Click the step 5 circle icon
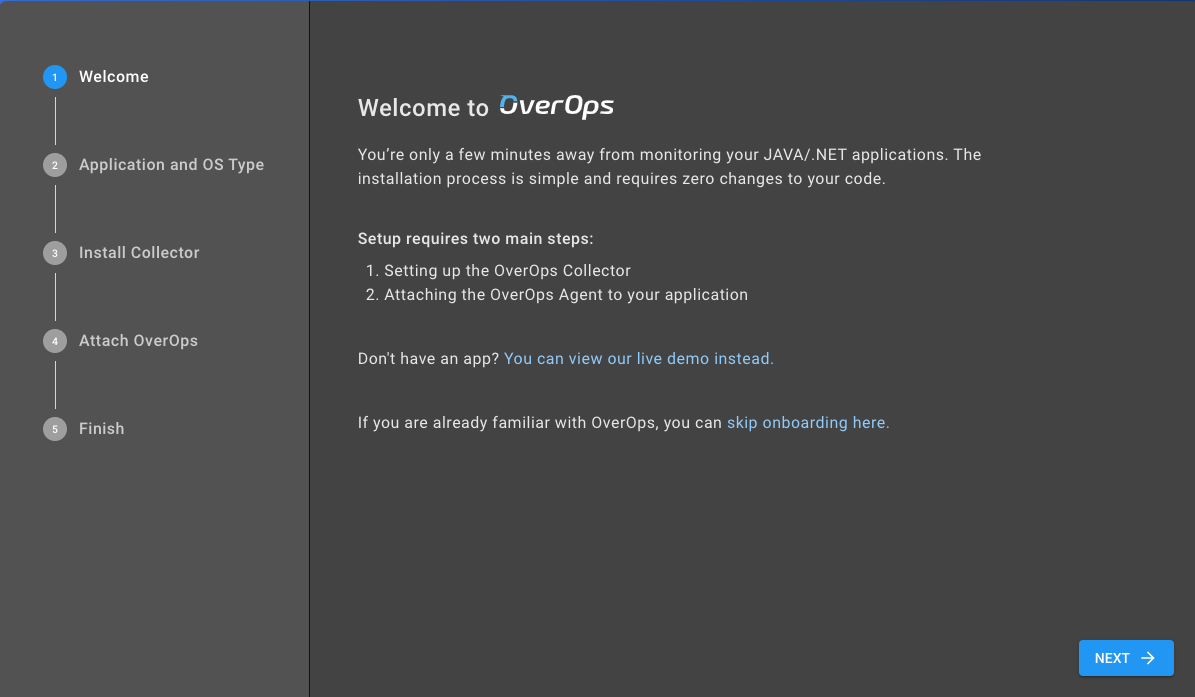Viewport: 1195px width, 697px height. (55, 429)
